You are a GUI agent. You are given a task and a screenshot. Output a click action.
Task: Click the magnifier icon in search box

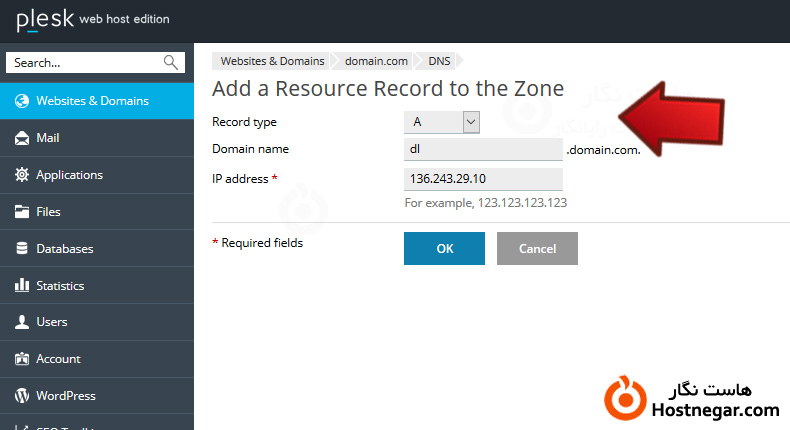[171, 63]
